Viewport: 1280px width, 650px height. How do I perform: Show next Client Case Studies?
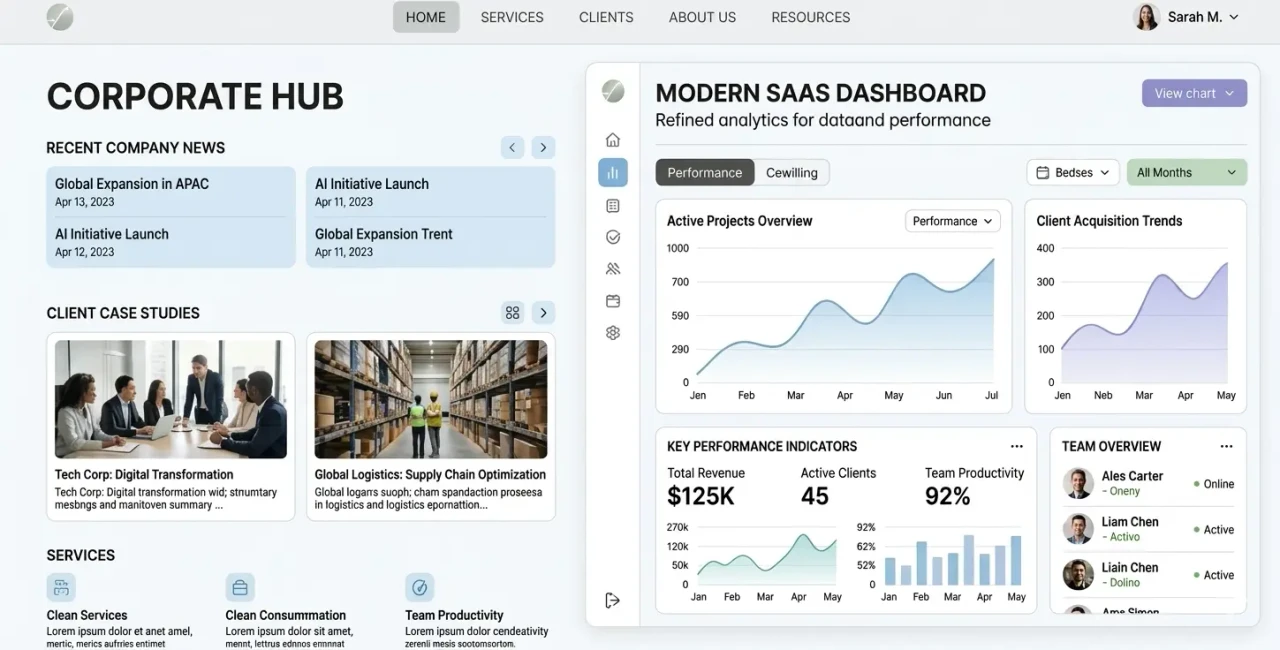click(543, 312)
